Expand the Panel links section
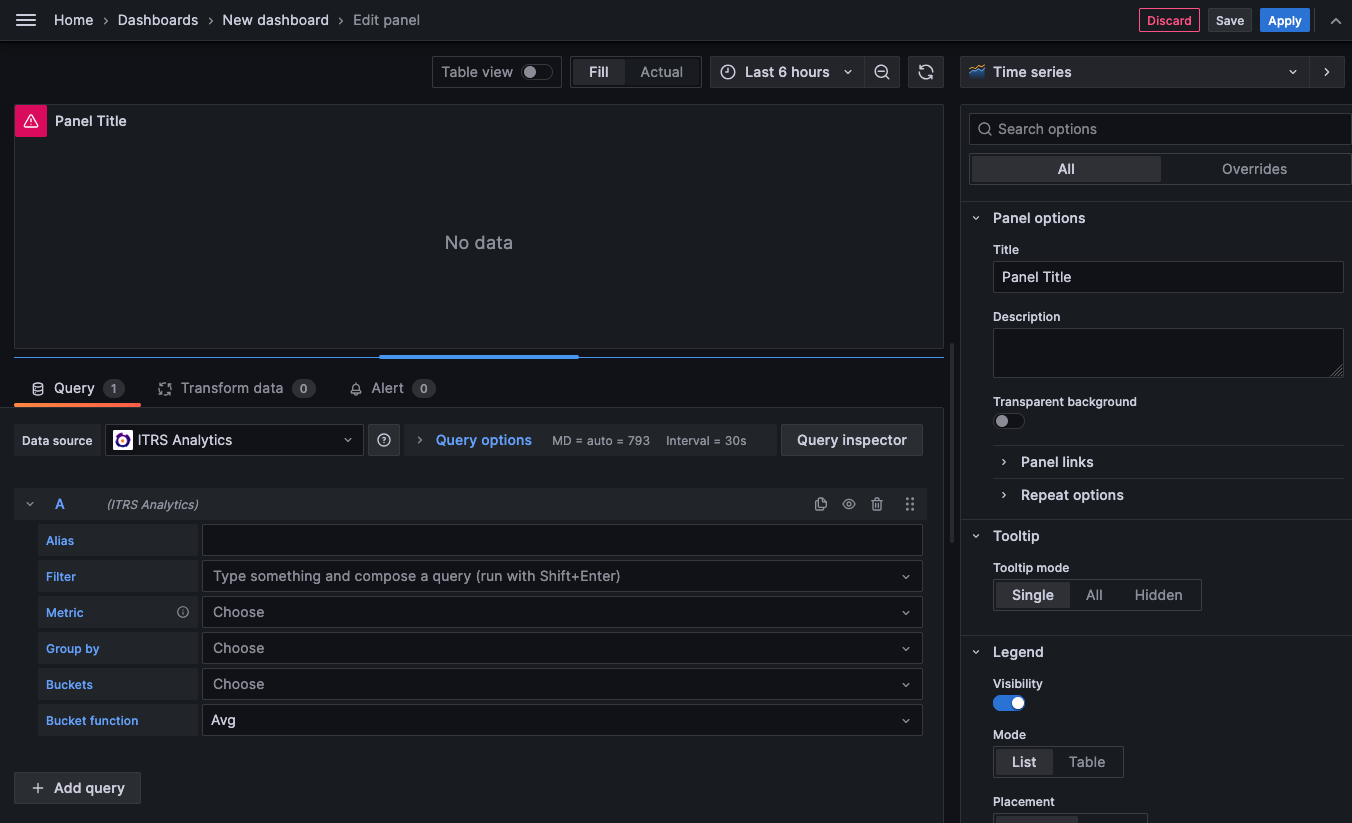The image size is (1352, 823). point(1057,462)
